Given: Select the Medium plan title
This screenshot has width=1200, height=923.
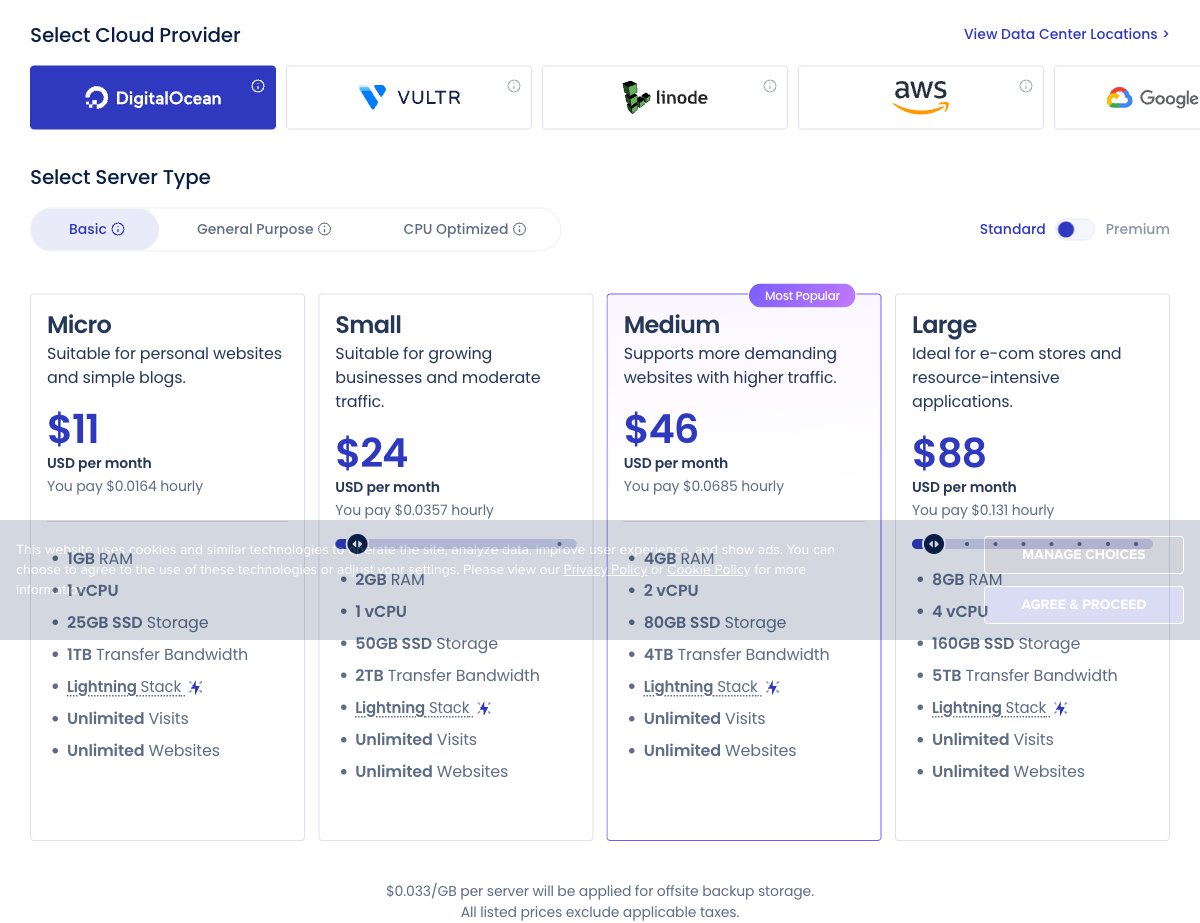Looking at the screenshot, I should point(672,325).
